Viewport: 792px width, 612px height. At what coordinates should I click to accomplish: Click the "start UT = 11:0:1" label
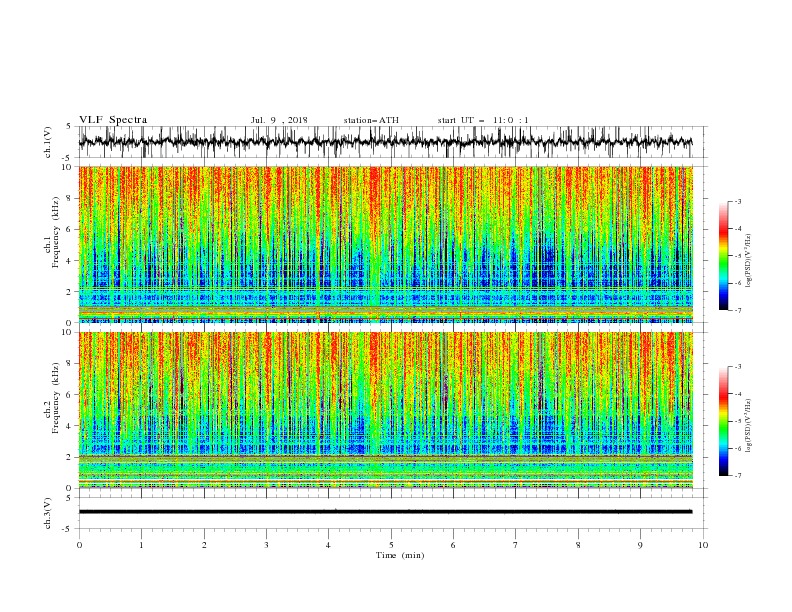click(x=483, y=120)
